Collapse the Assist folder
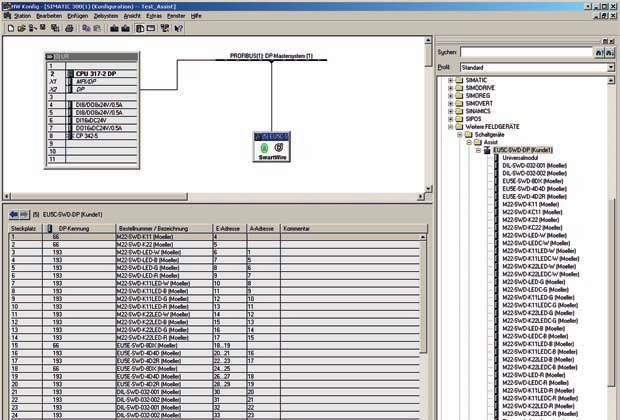The width and height of the screenshot is (620, 420). [469, 142]
